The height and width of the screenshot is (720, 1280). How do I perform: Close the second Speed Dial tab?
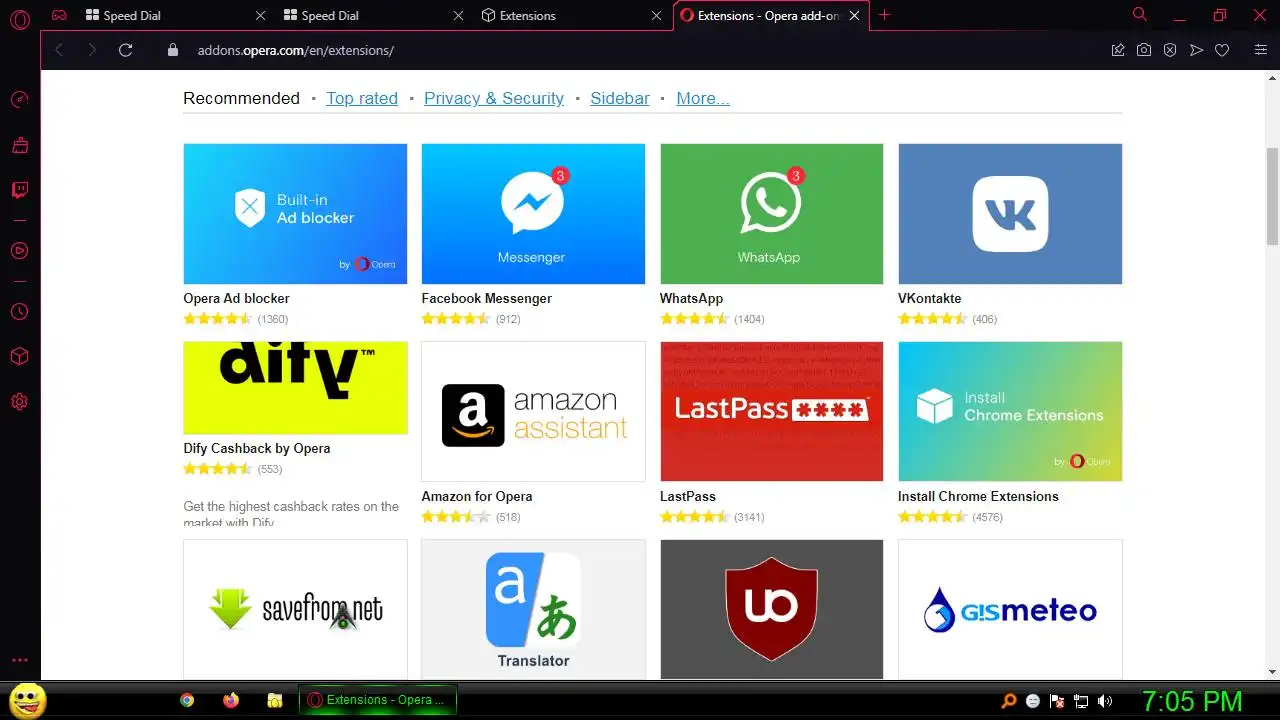coord(459,16)
